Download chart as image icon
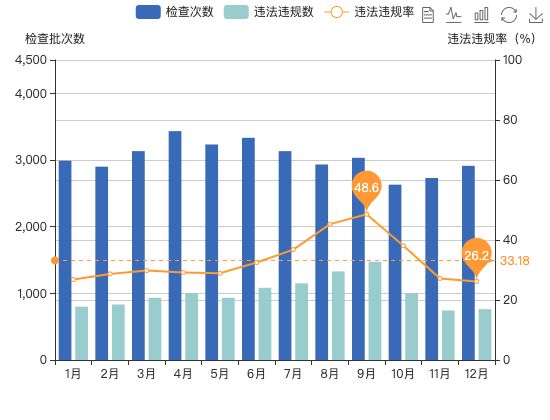Screen dimensions: 550x420 click(x=536, y=15)
